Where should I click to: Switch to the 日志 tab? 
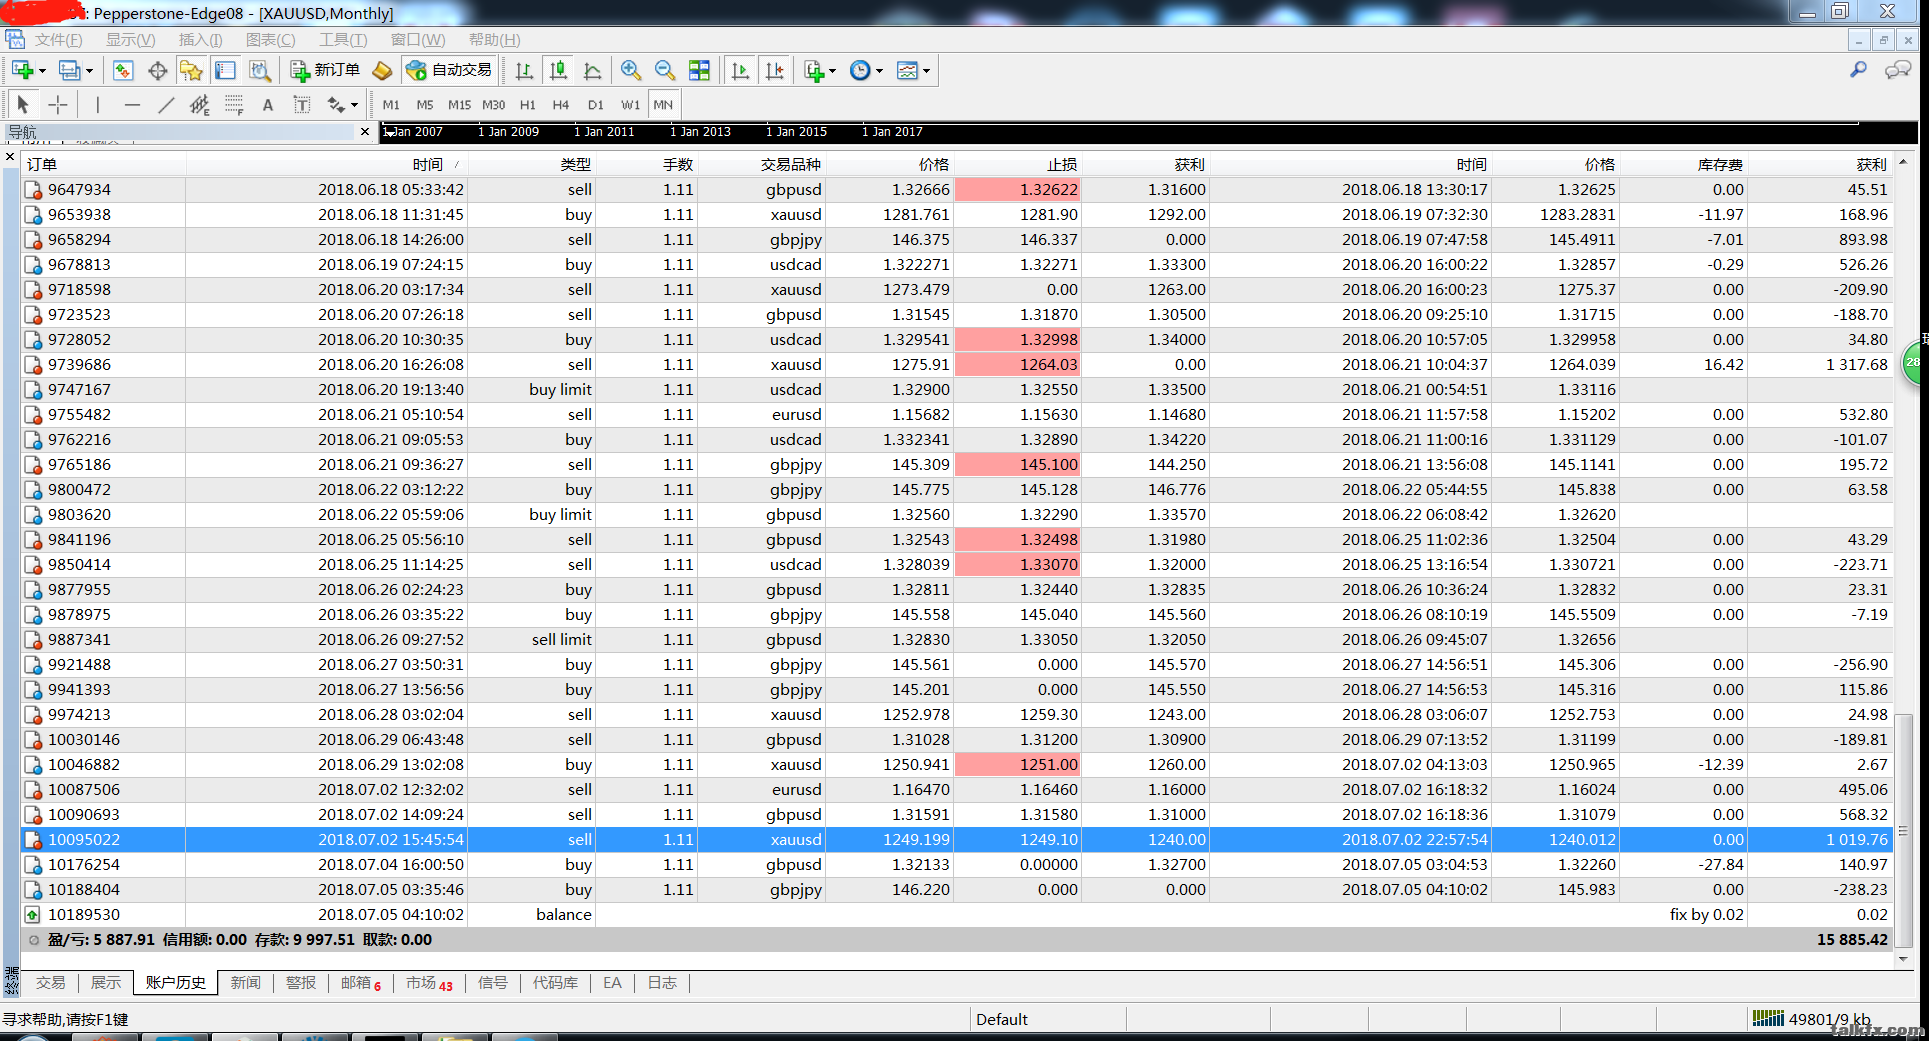tap(662, 983)
